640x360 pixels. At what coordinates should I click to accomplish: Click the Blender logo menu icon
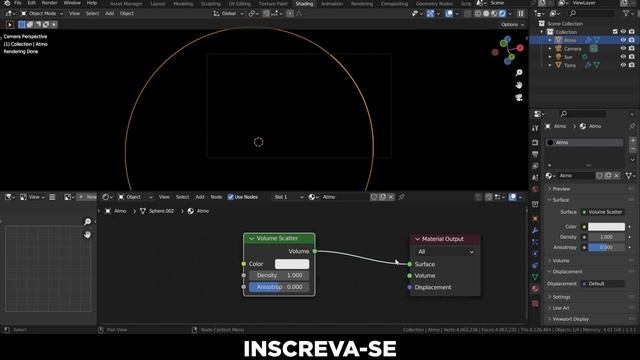tap(7, 3)
